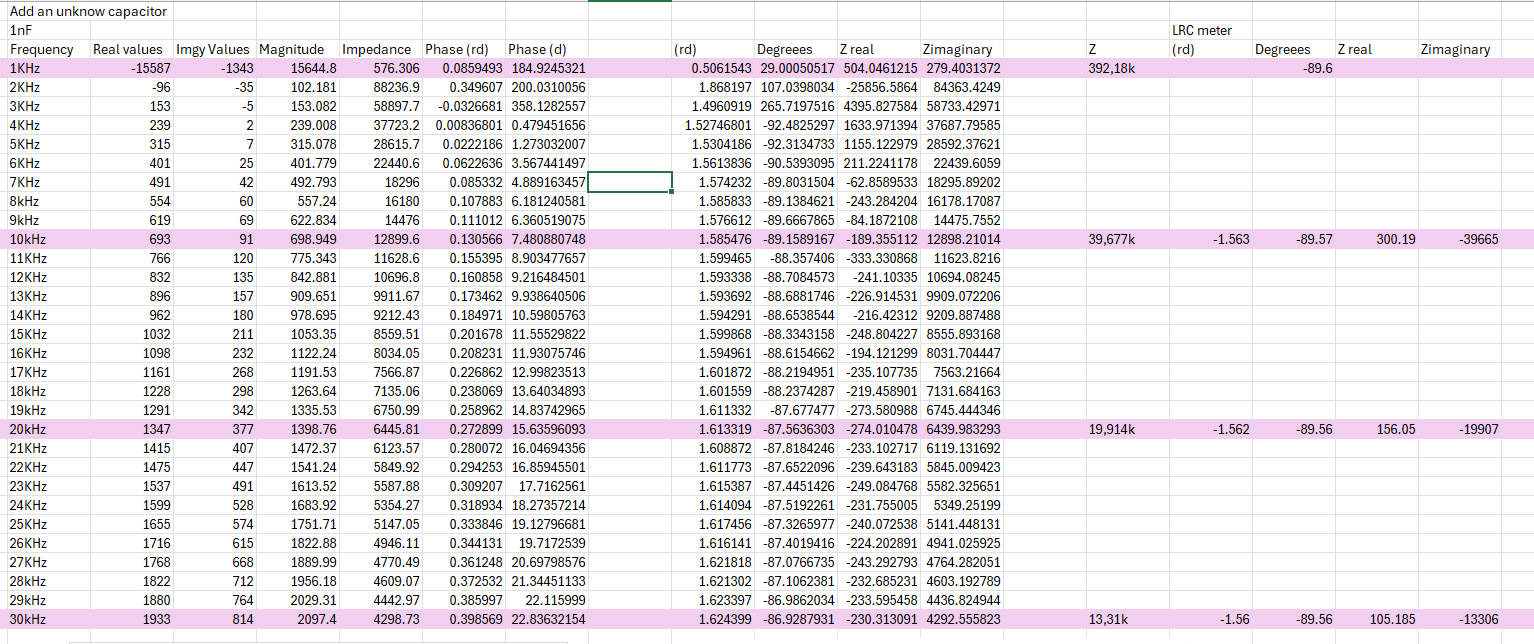Screen dimensions: 1534x644
Task: Click the 'LRC meter' label cell
Action: pyautogui.click(x=1202, y=31)
